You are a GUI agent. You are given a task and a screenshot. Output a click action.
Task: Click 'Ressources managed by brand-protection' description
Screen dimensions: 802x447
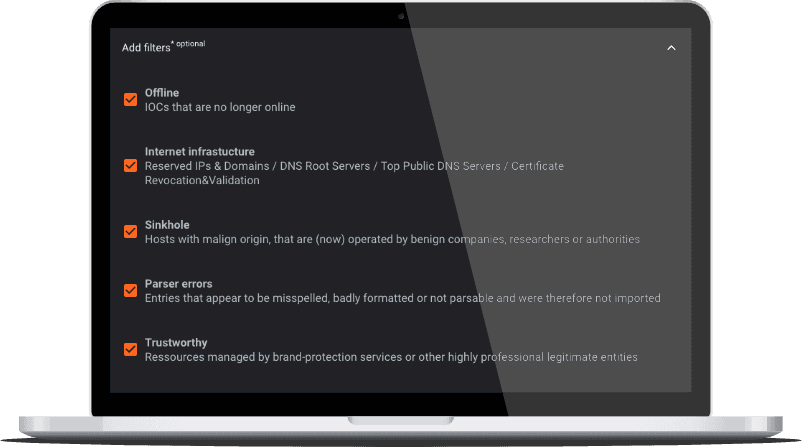click(x=391, y=356)
